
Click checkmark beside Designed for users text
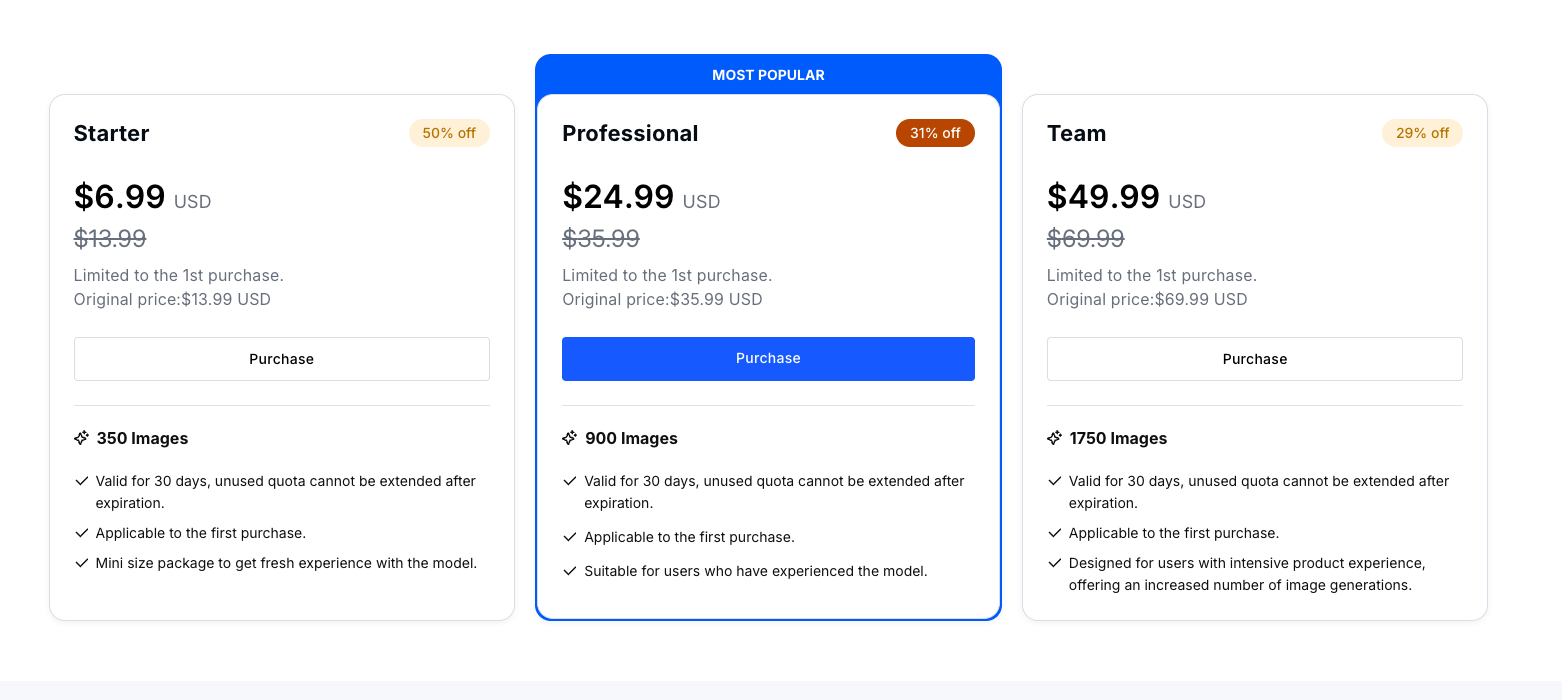1054,563
